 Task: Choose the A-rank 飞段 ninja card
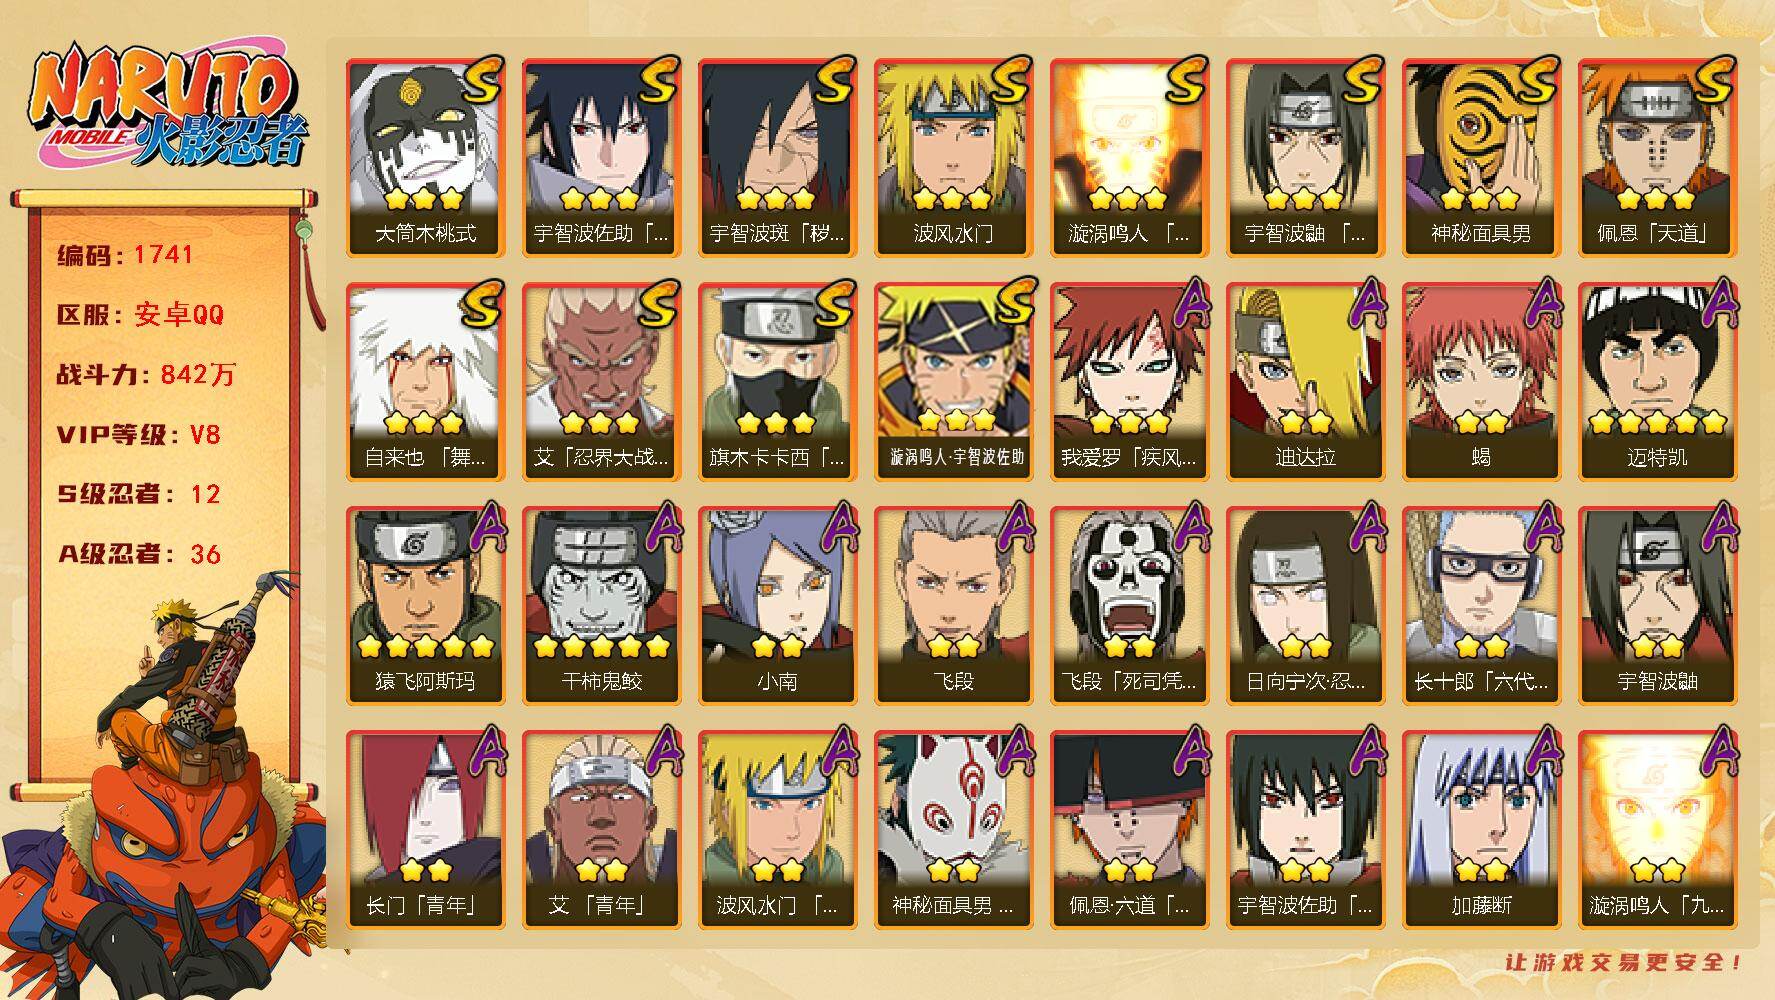click(x=953, y=605)
